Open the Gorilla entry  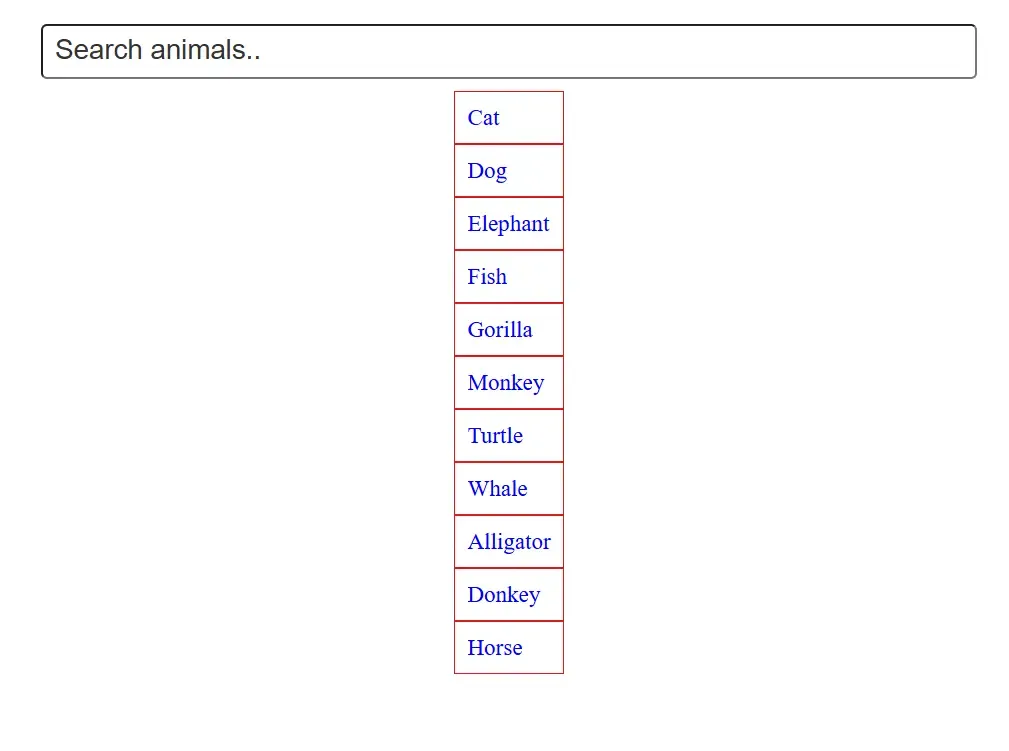coord(500,330)
